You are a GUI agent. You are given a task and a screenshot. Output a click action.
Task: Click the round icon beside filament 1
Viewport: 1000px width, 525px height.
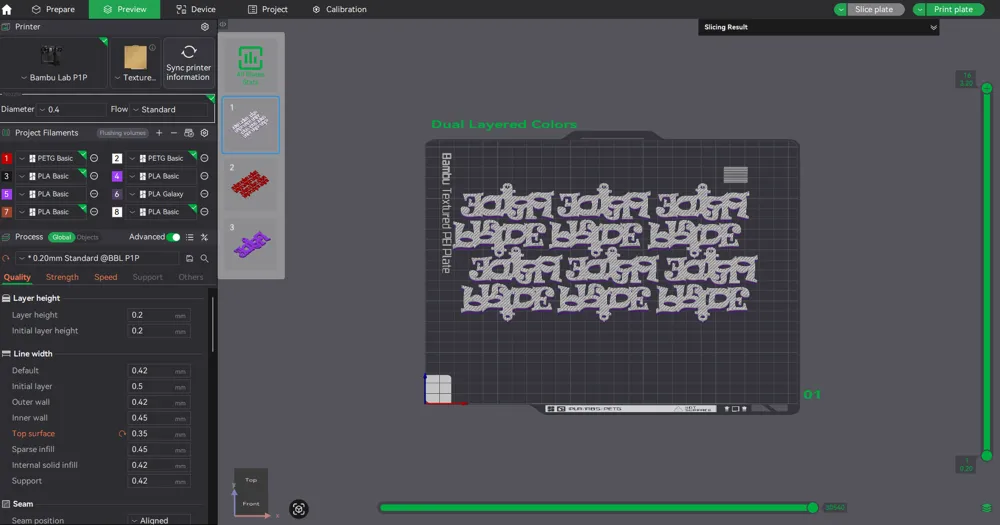click(x=94, y=158)
